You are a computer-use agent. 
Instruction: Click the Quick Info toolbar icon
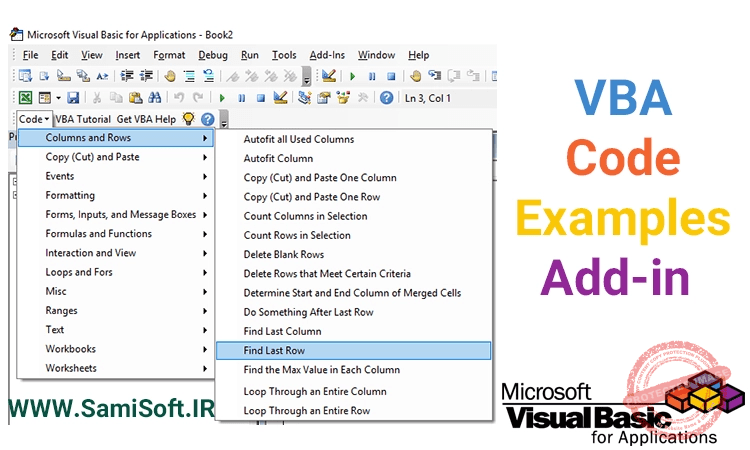coord(64,76)
